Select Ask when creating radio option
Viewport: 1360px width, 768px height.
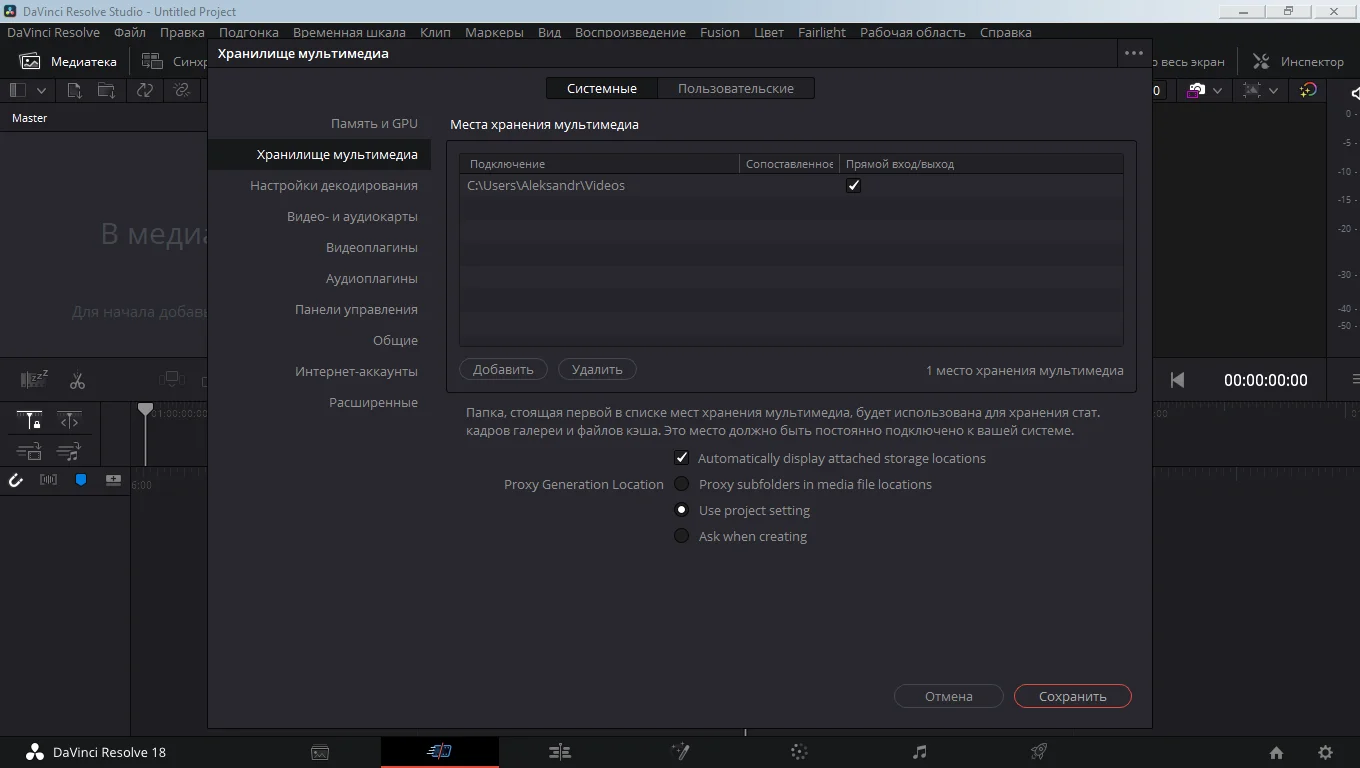point(681,536)
